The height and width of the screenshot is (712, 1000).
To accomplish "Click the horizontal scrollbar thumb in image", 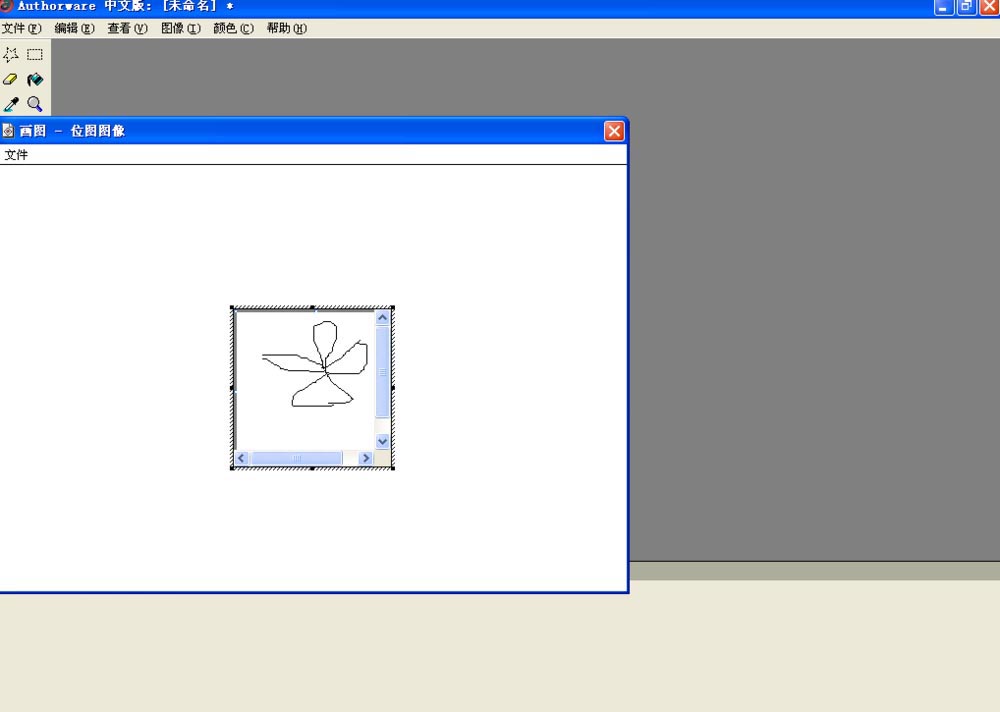I will tap(297, 458).
